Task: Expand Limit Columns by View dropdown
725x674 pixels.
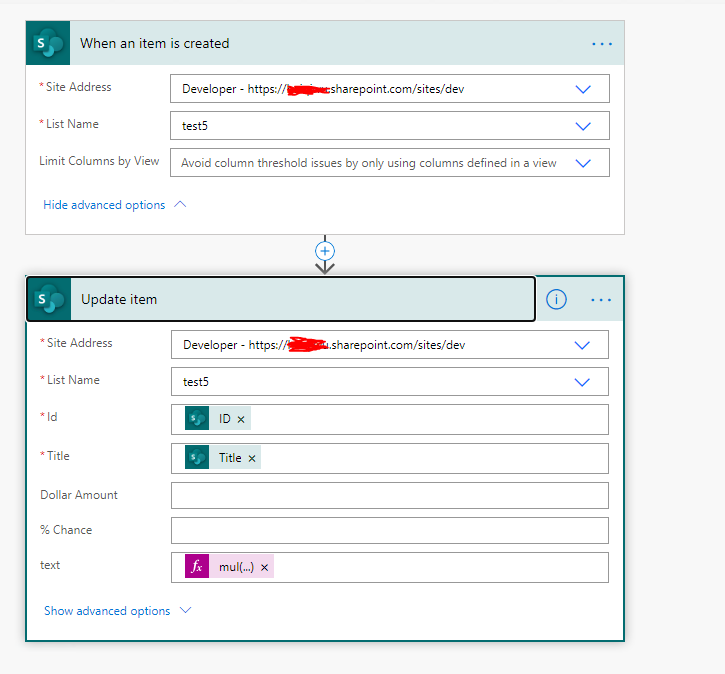Action: pos(583,163)
